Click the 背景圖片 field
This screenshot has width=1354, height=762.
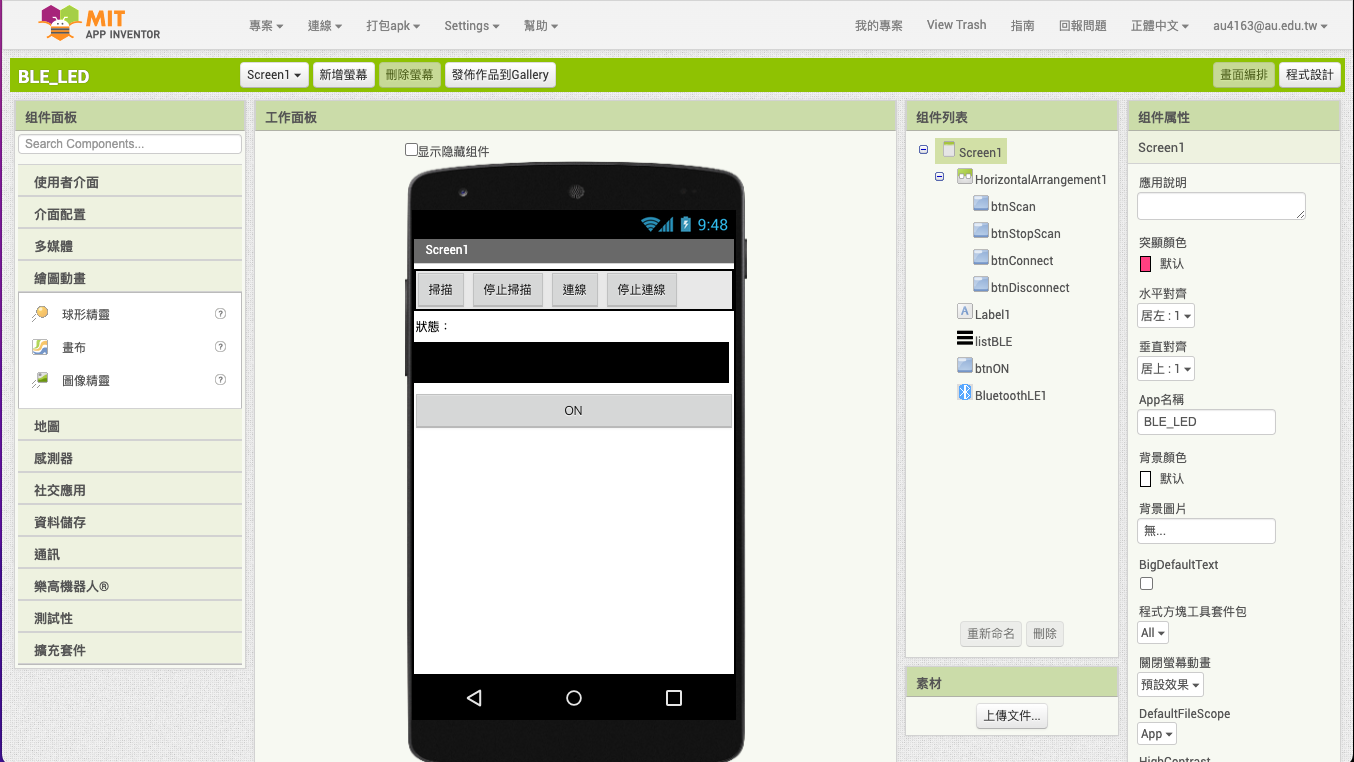1207,531
